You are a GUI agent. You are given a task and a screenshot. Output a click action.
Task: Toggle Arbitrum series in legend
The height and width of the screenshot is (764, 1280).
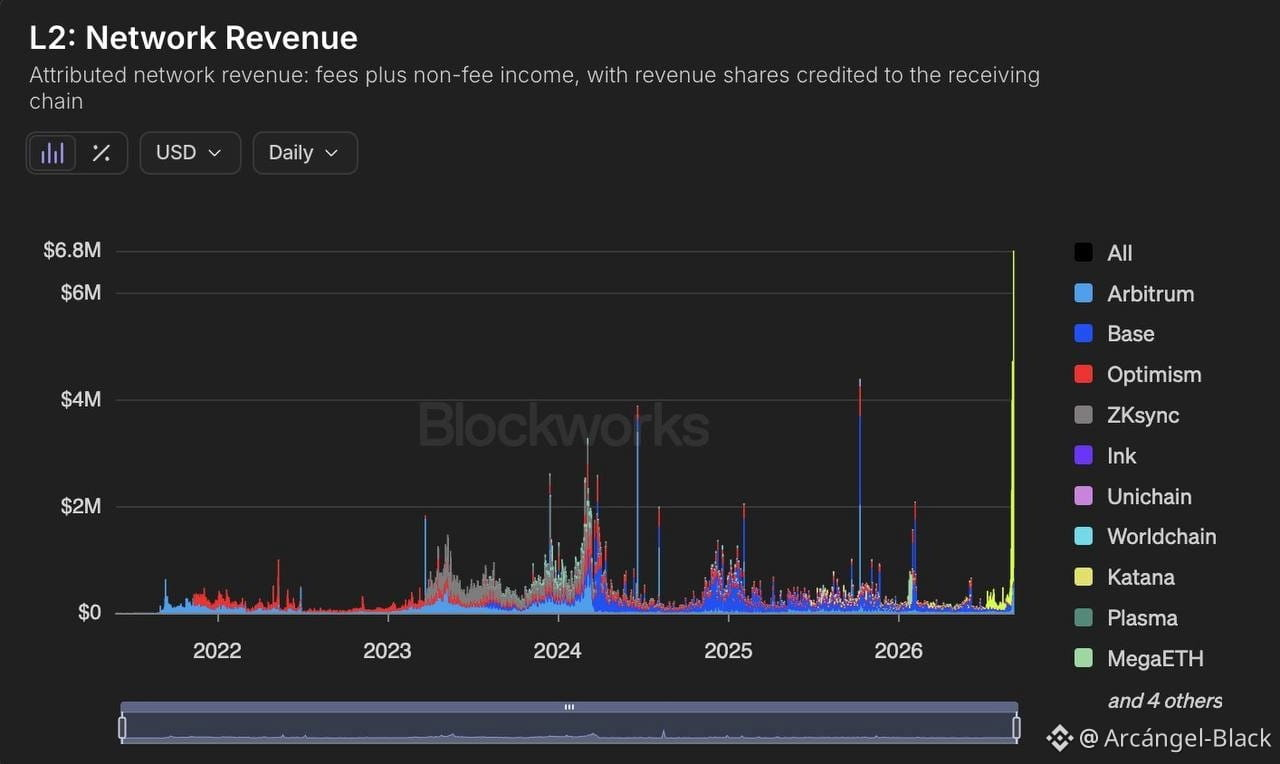pos(1134,294)
